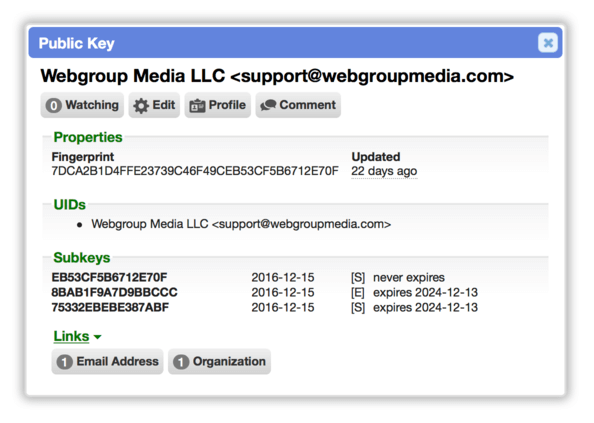Expand the Links dropdown arrow
Screen dimensions: 594x423
point(97,337)
